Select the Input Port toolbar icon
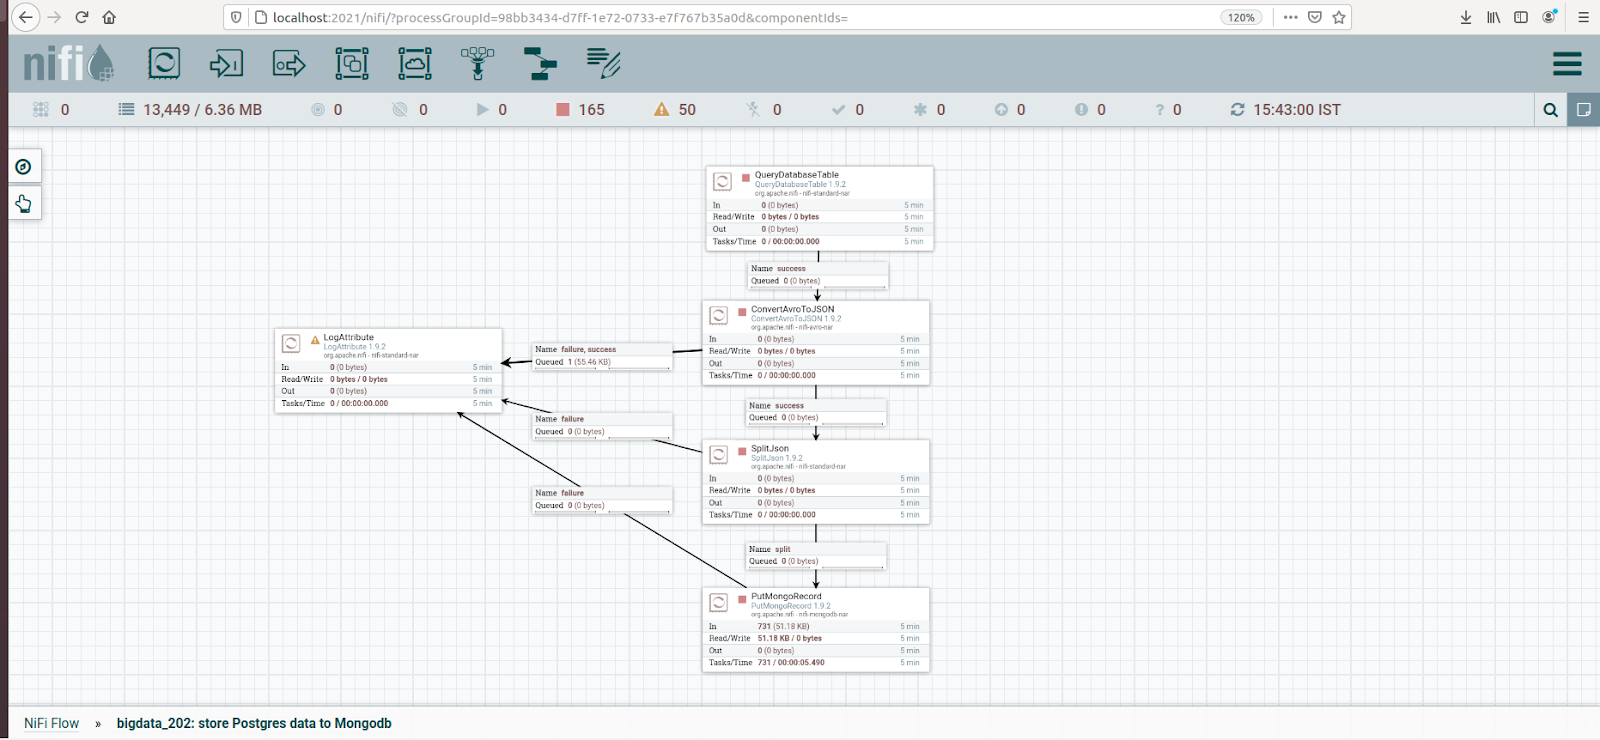The width and height of the screenshot is (1600, 740). point(226,64)
